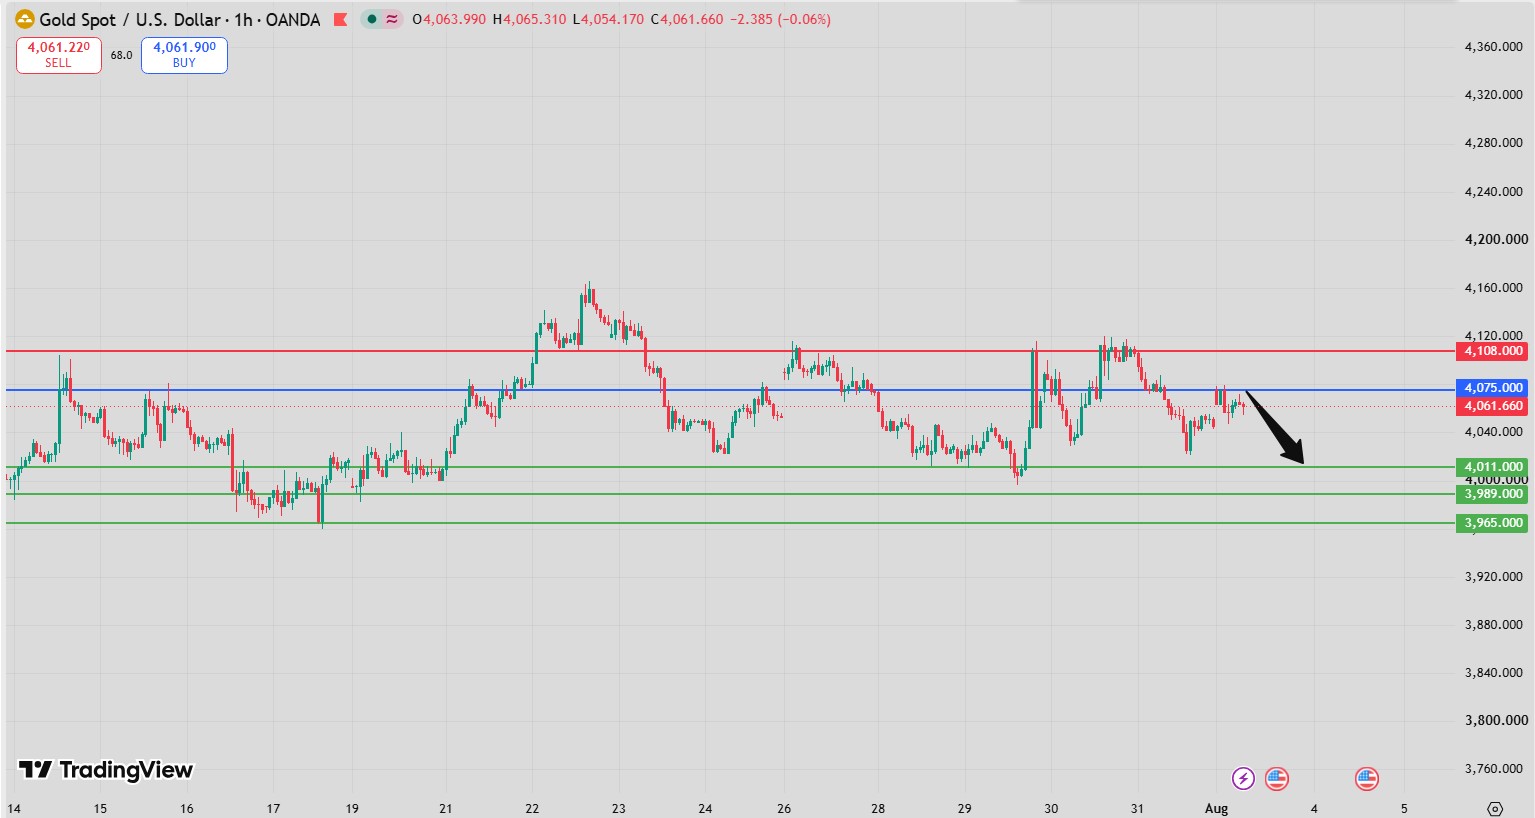
Task: Click date 22 on the time axis
Action: 532,808
